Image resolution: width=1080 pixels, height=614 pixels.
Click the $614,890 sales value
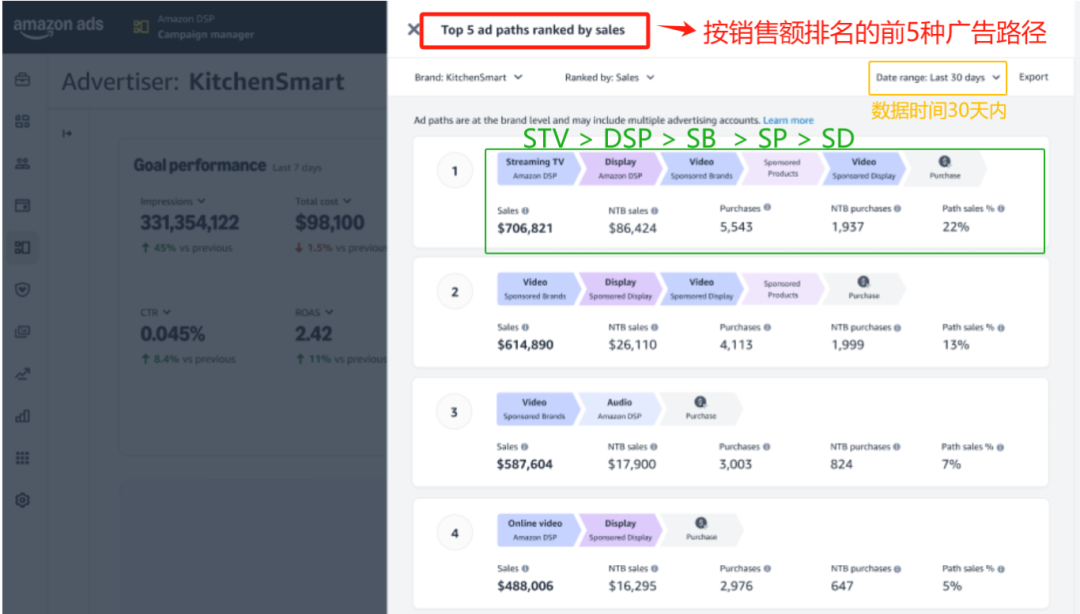[x=525, y=345]
